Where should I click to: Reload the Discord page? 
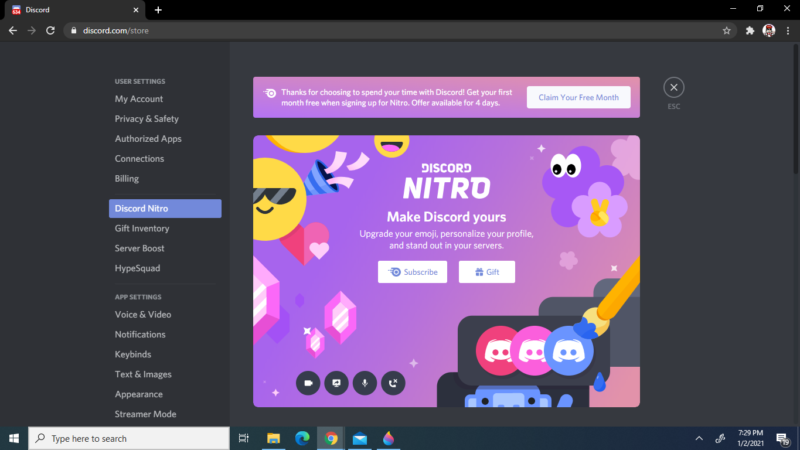(x=50, y=31)
